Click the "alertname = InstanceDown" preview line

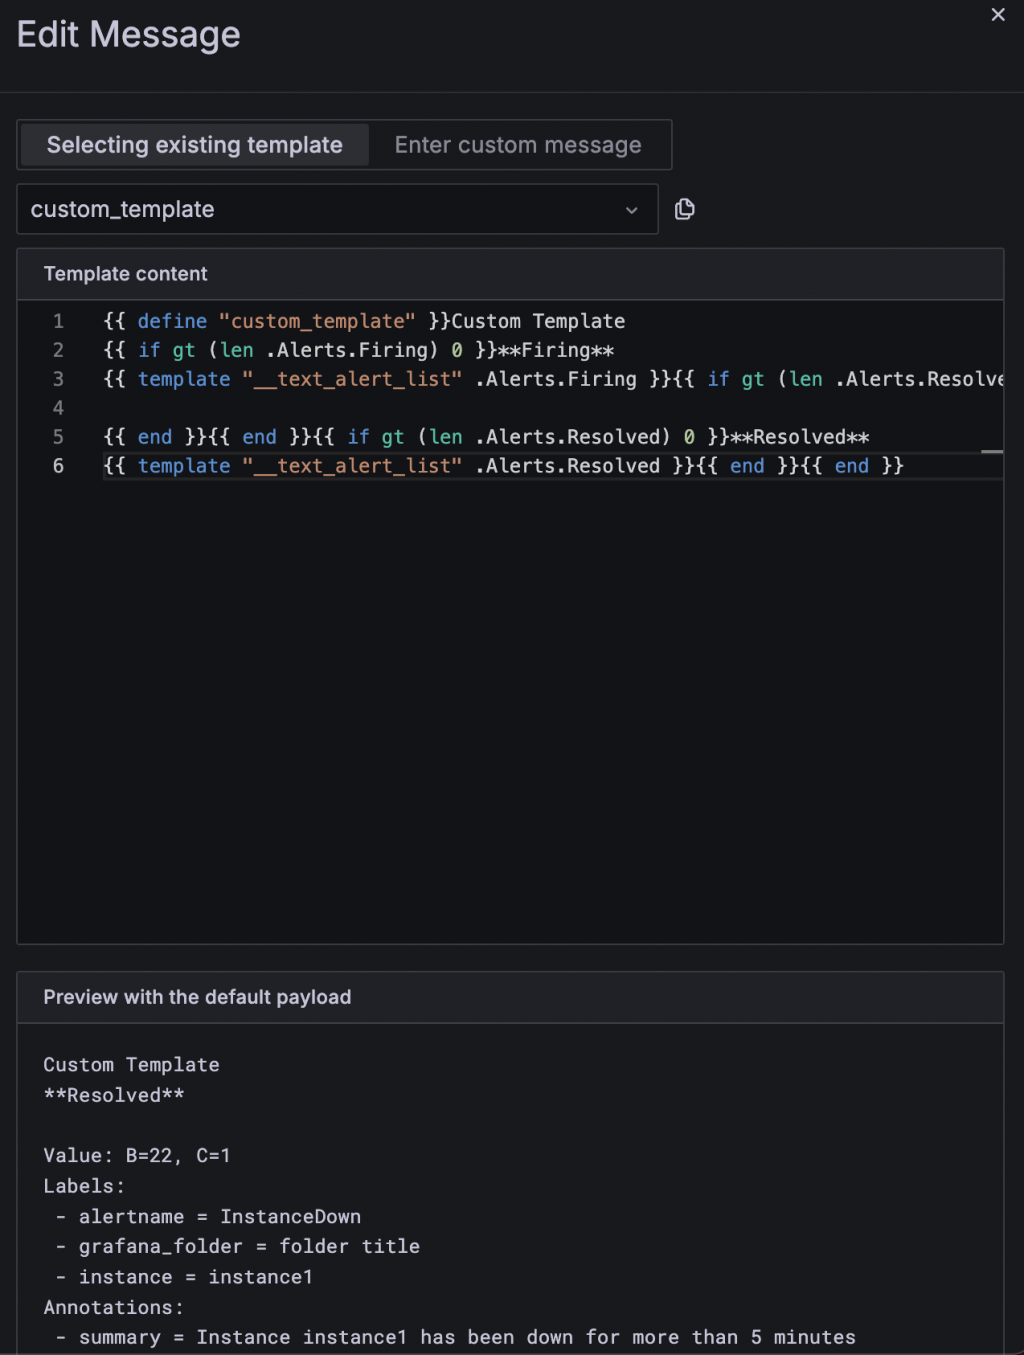pos(220,1217)
